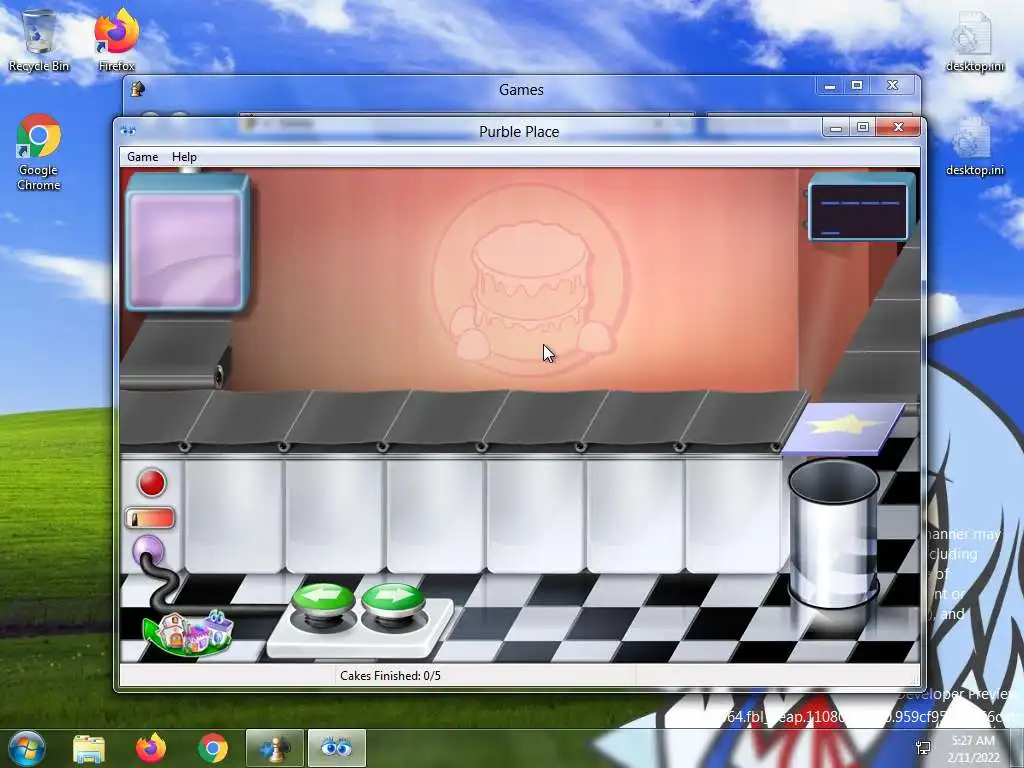The height and width of the screenshot is (768, 1024).
Task: Select the Google Chrome desktop shortcut
Action: coord(39,152)
